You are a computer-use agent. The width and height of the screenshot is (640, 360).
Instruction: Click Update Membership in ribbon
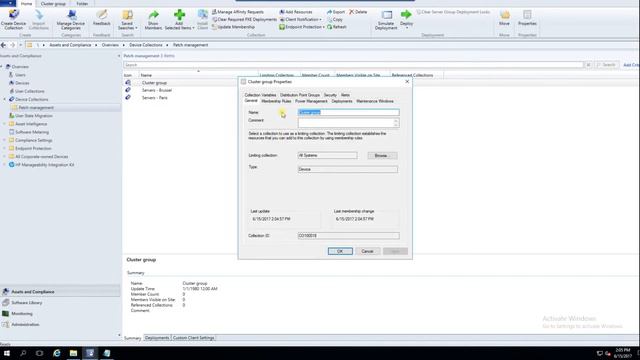233,27
